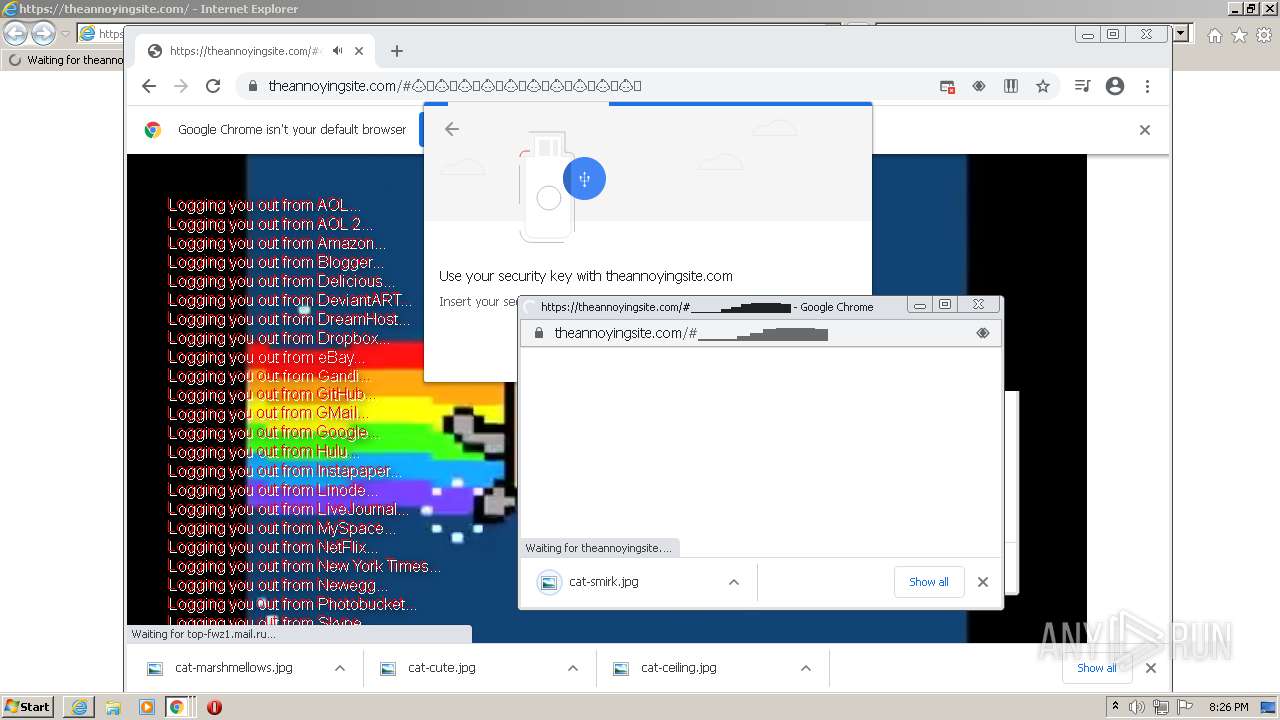Close the theannoyingsite Chrome tab
Image resolution: width=1280 pixels, height=720 pixels.
359,51
